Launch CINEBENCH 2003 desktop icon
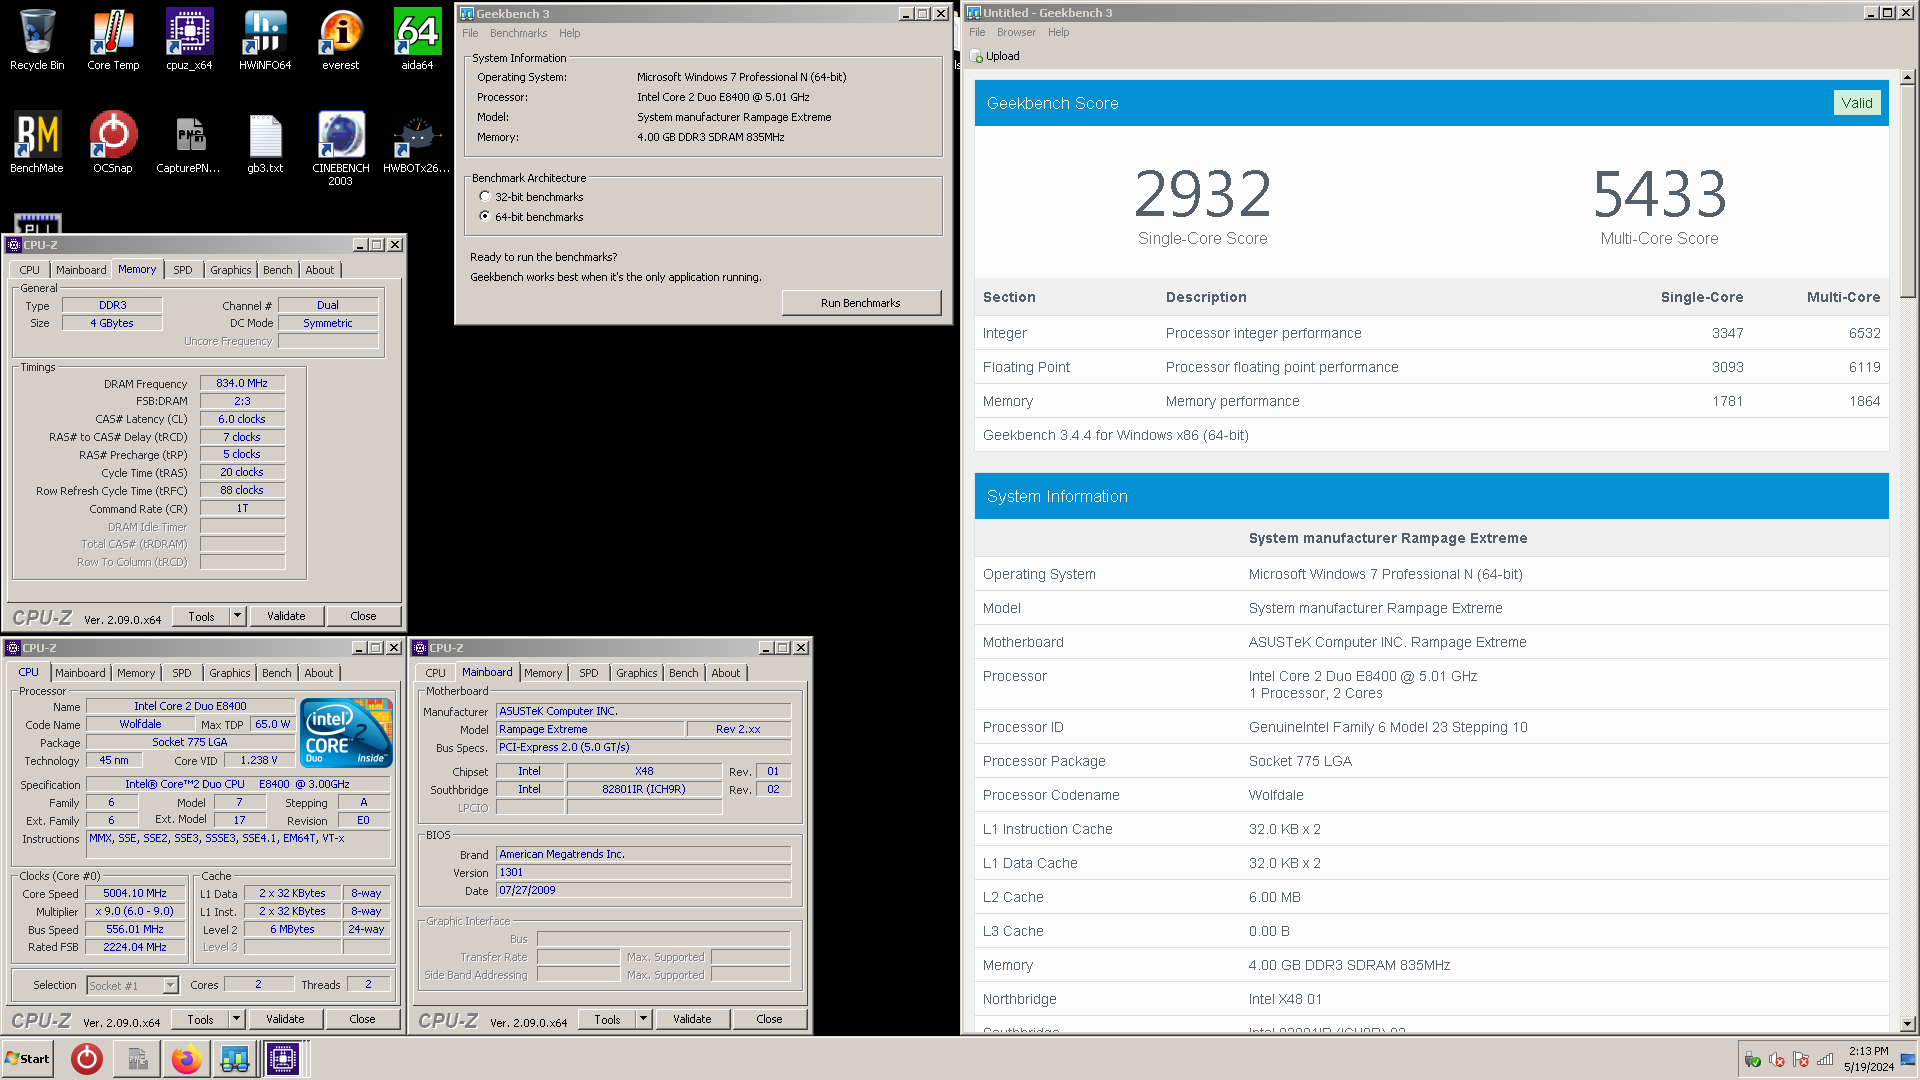 click(x=341, y=148)
